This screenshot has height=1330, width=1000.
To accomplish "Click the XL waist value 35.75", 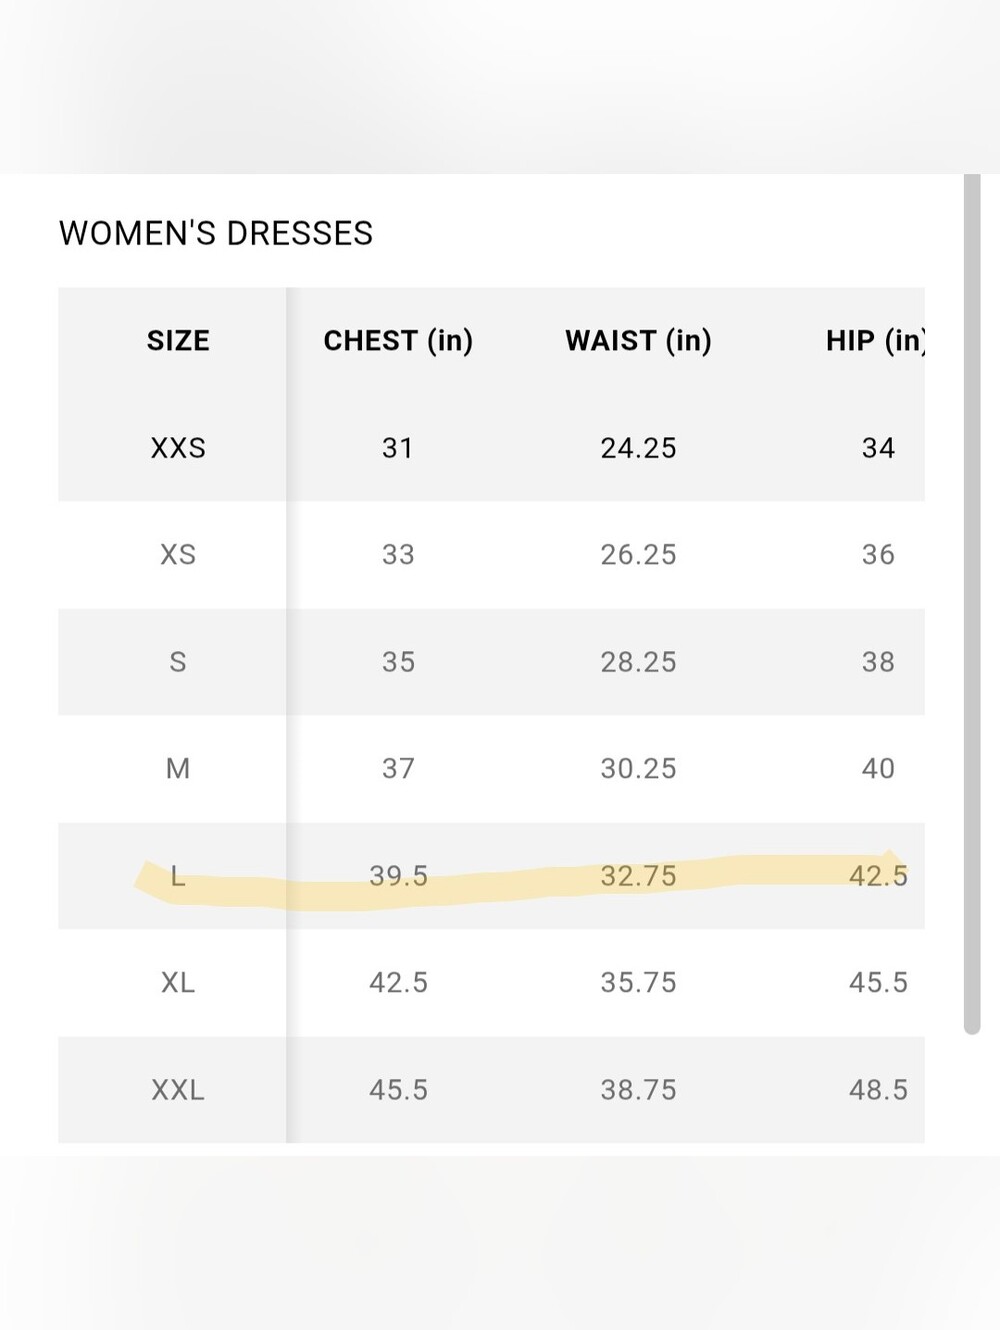I will pyautogui.click(x=638, y=983).
